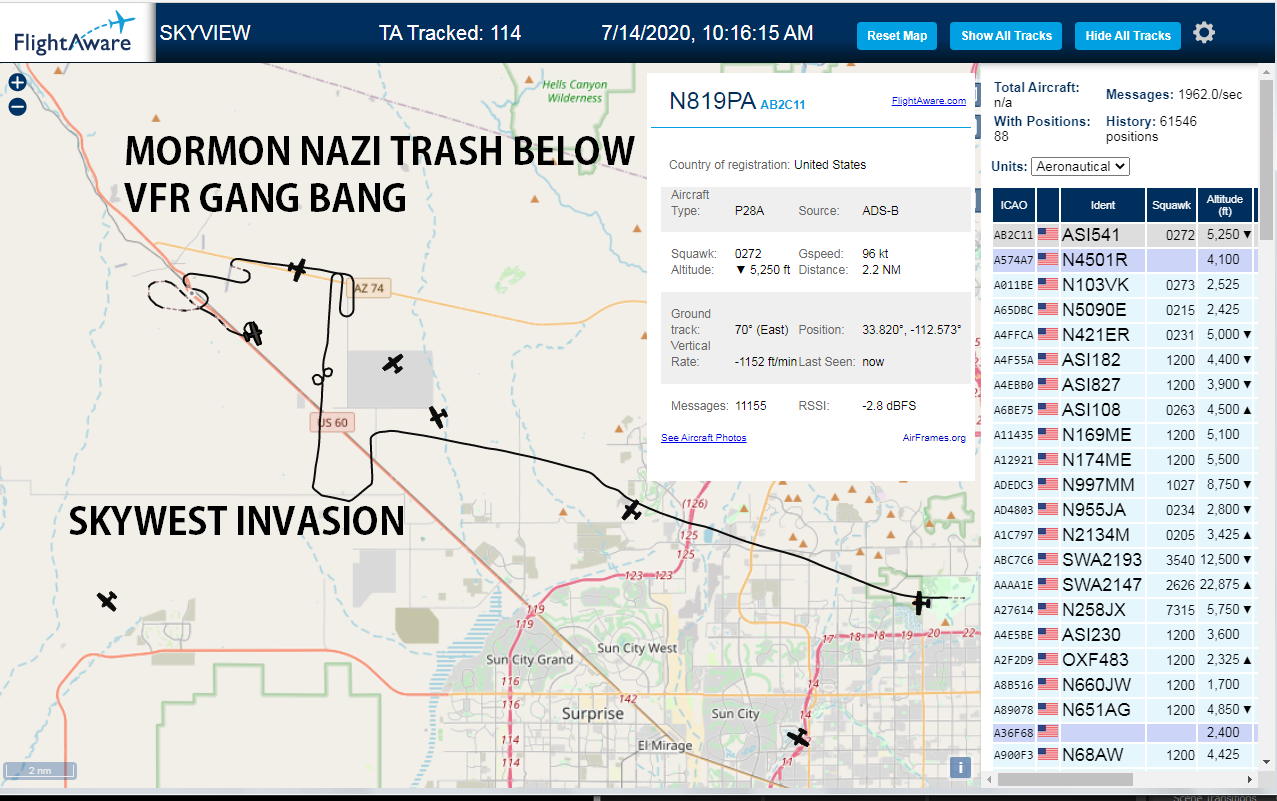Image resolution: width=1277 pixels, height=801 pixels.
Task: Select the ASI182 aircraft row
Action: (1123, 359)
